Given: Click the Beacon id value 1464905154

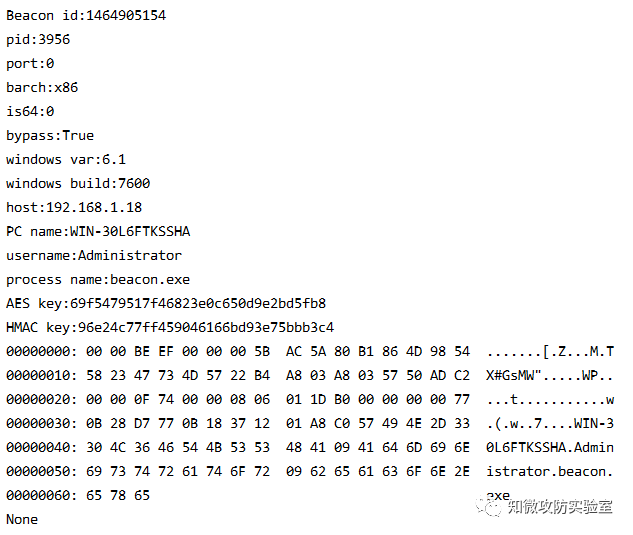Looking at the screenshot, I should point(126,15).
